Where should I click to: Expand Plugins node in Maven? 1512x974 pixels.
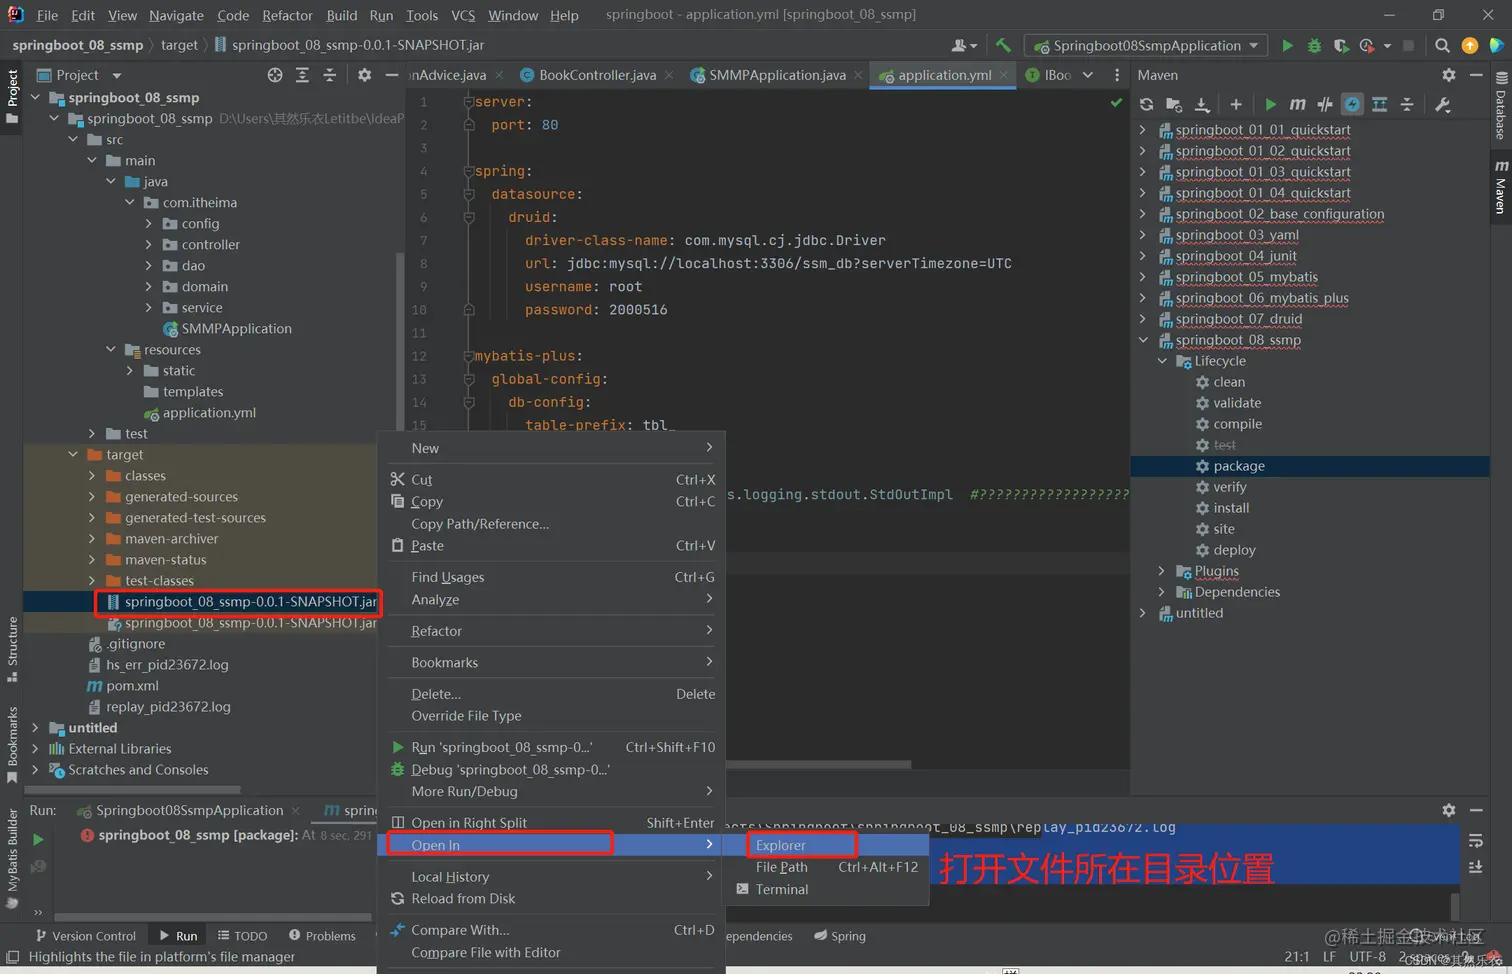pyautogui.click(x=1162, y=571)
